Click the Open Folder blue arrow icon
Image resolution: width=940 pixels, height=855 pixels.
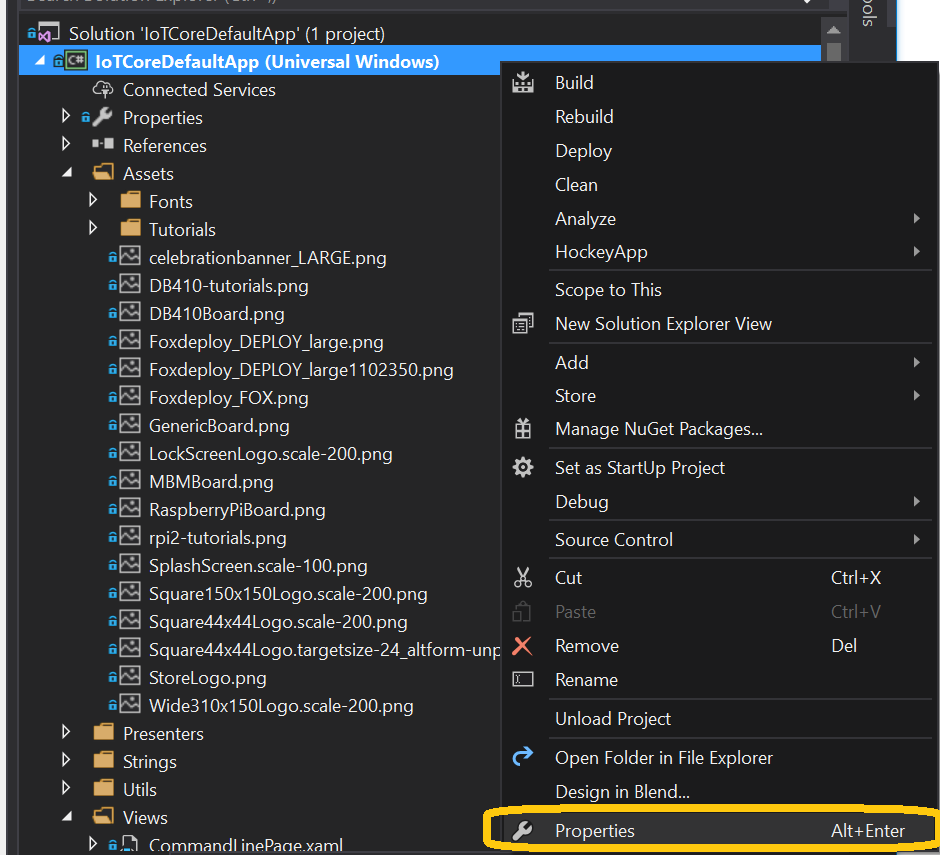[x=523, y=757]
